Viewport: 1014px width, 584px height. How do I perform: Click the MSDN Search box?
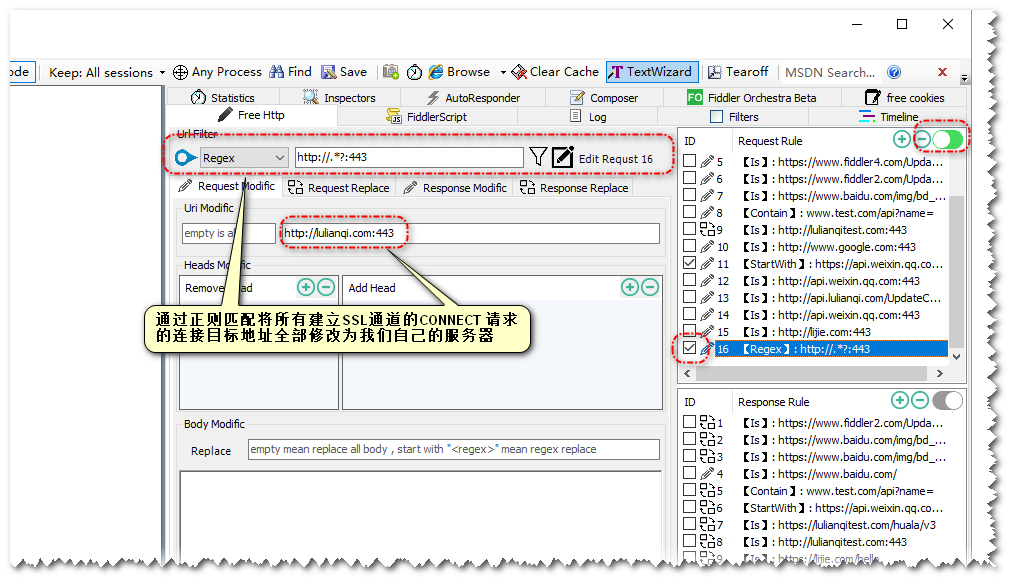coord(830,72)
